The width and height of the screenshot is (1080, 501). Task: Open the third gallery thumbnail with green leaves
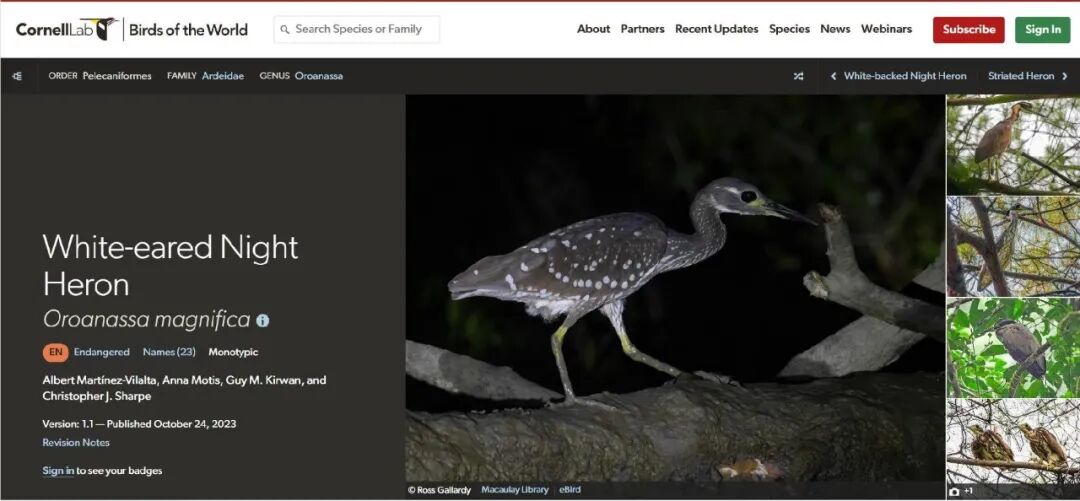[x=1013, y=348]
